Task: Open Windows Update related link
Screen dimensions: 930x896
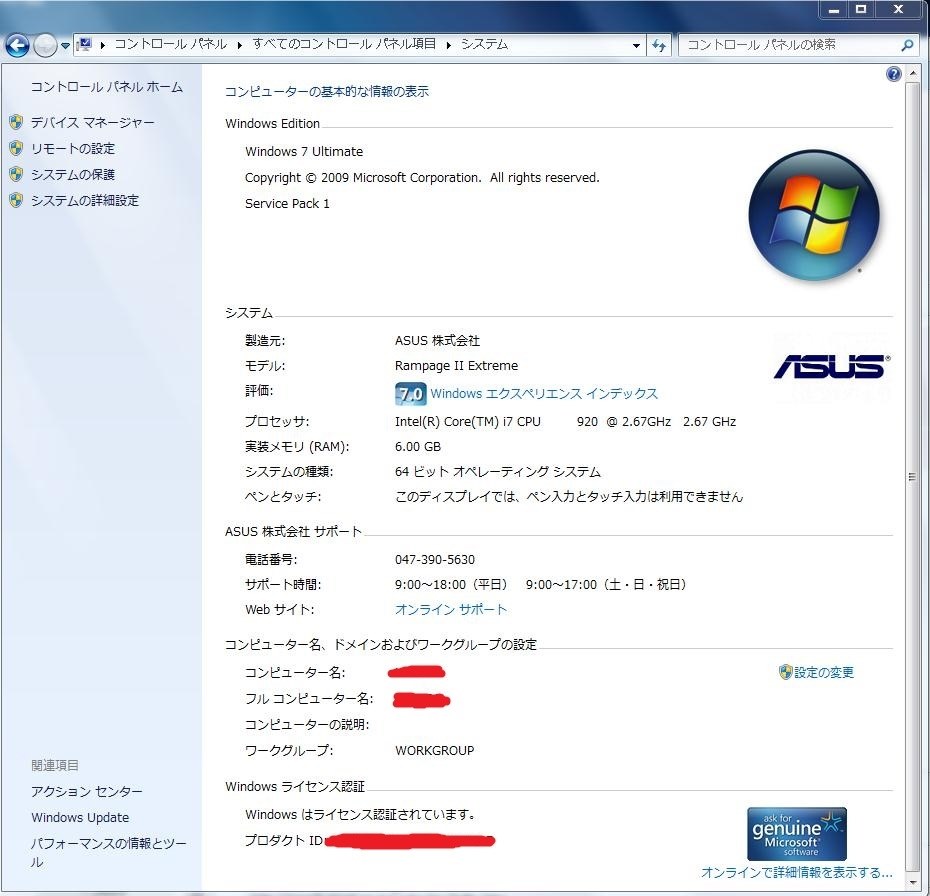Action: tap(80, 818)
